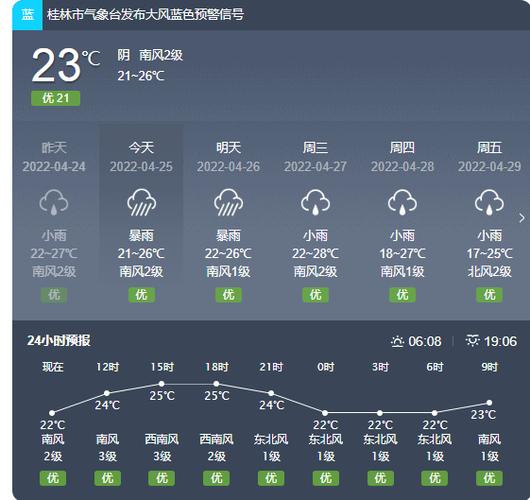This screenshot has width=530, height=500.
Task: Select the 明天 2022-04-26 forecast column
Action: click(228, 221)
